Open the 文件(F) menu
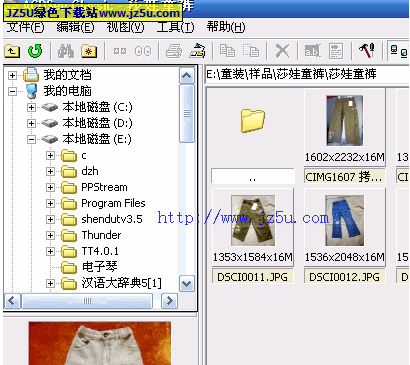This screenshot has height=365, width=410. click(25, 27)
